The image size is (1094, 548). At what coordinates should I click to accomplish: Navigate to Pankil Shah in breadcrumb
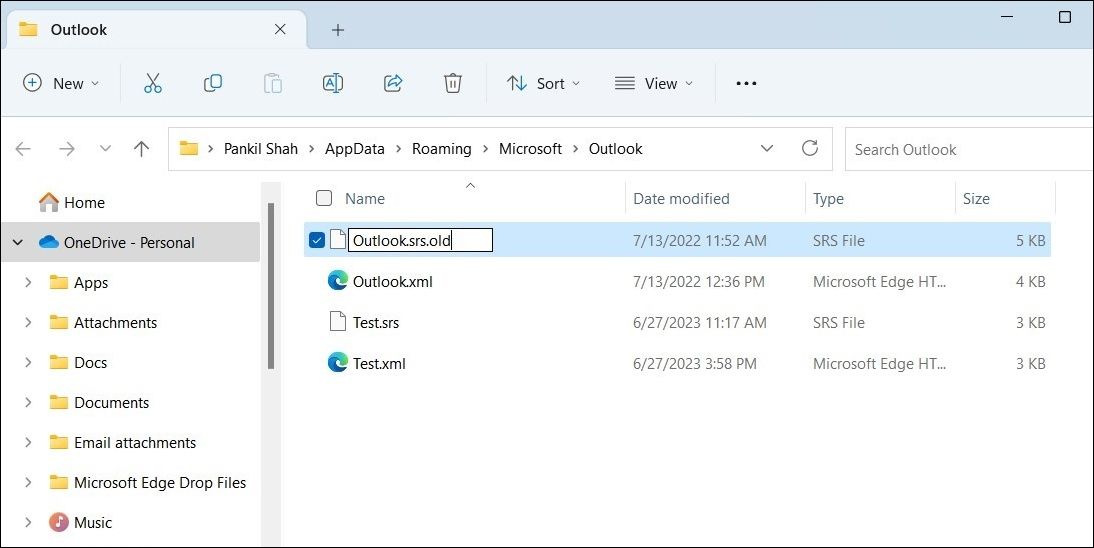[x=261, y=149]
